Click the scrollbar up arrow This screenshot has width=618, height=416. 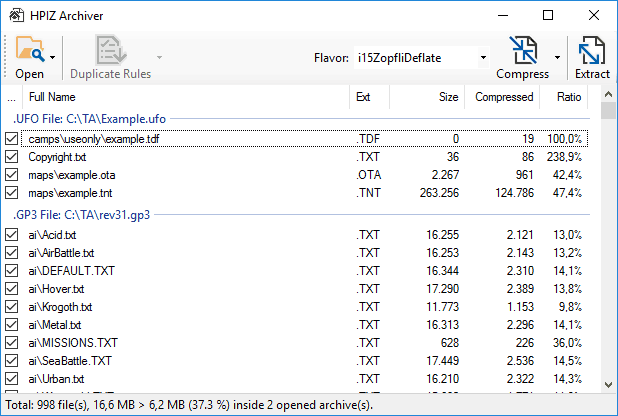[609, 95]
